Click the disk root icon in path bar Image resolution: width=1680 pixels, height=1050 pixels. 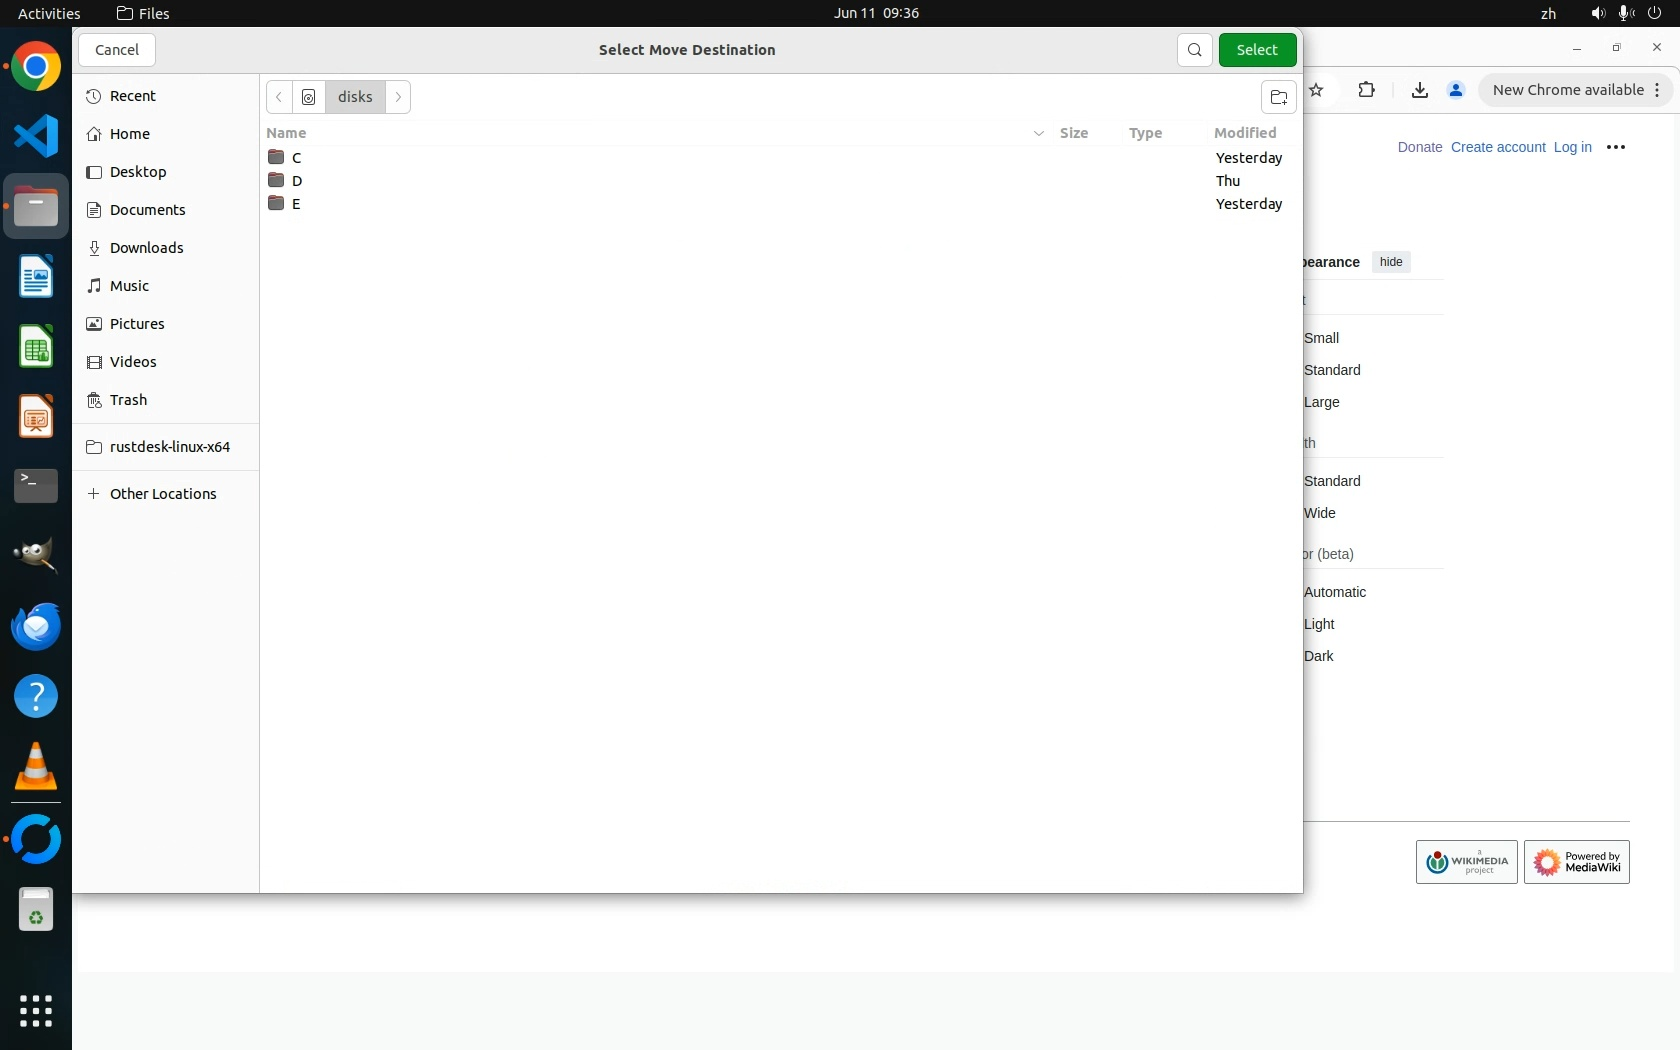click(x=309, y=97)
